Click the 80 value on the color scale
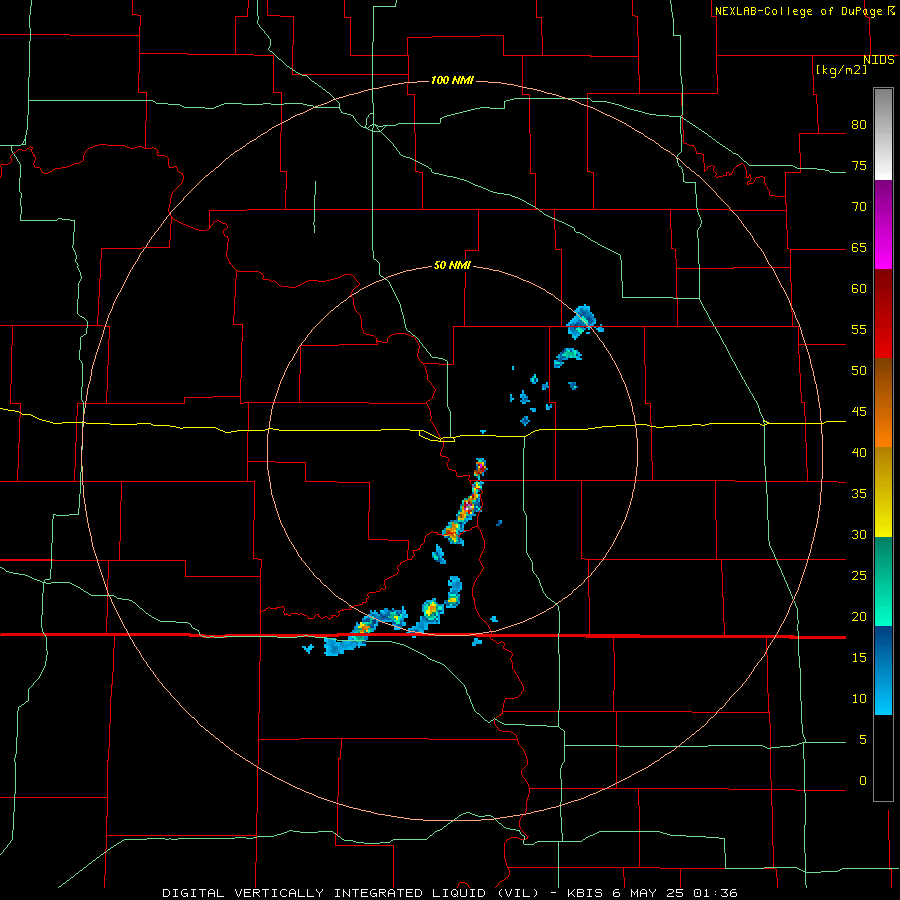This screenshot has width=900, height=900. [x=859, y=125]
